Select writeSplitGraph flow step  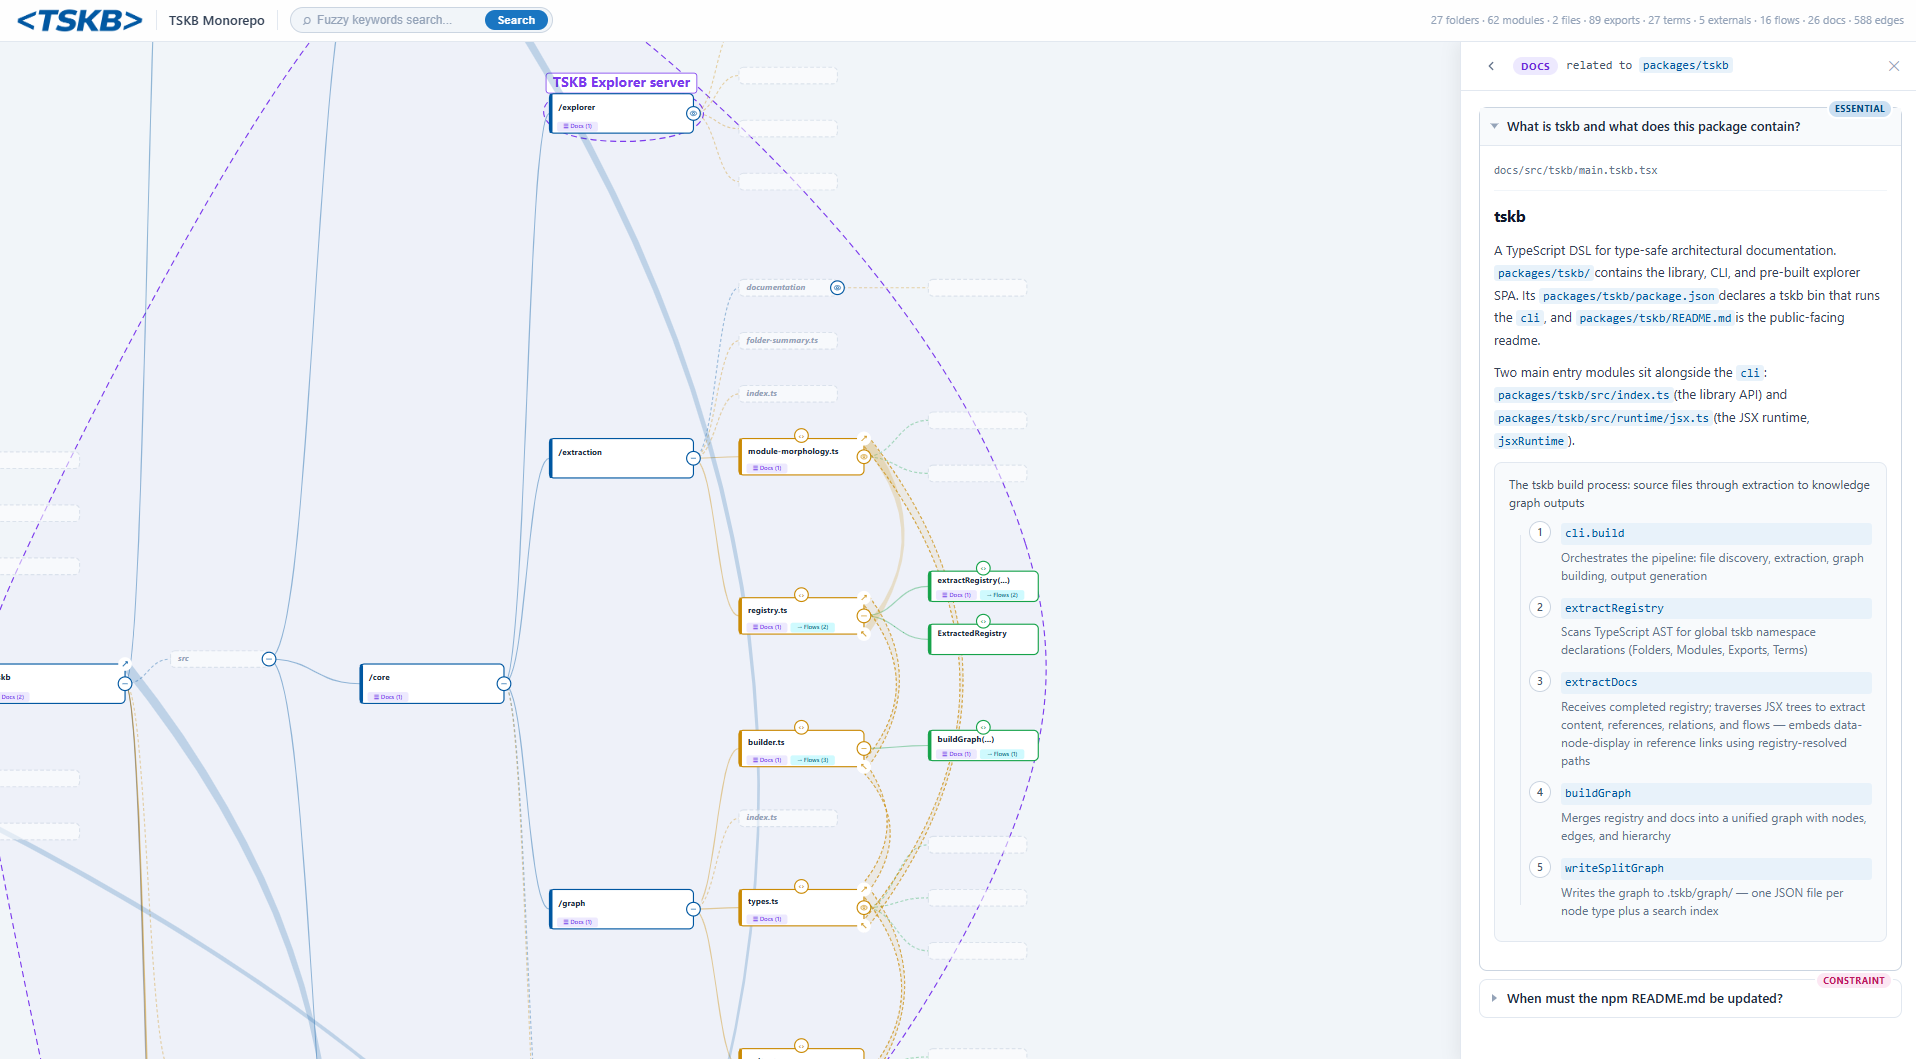(1716, 868)
